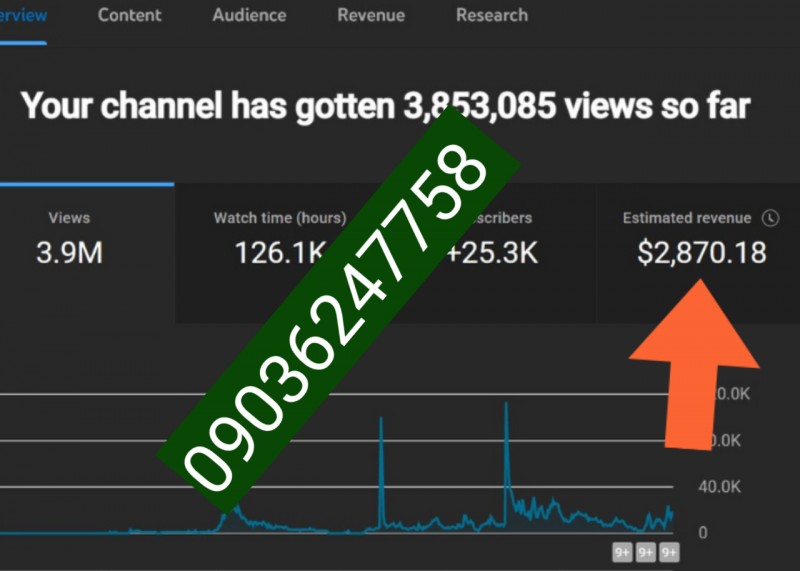Click the leftmost 9+ video marker

coord(622,552)
